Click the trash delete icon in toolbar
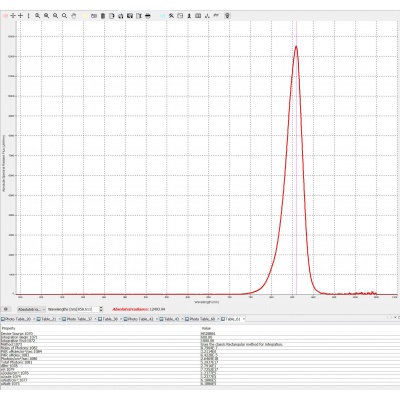 coord(103,16)
